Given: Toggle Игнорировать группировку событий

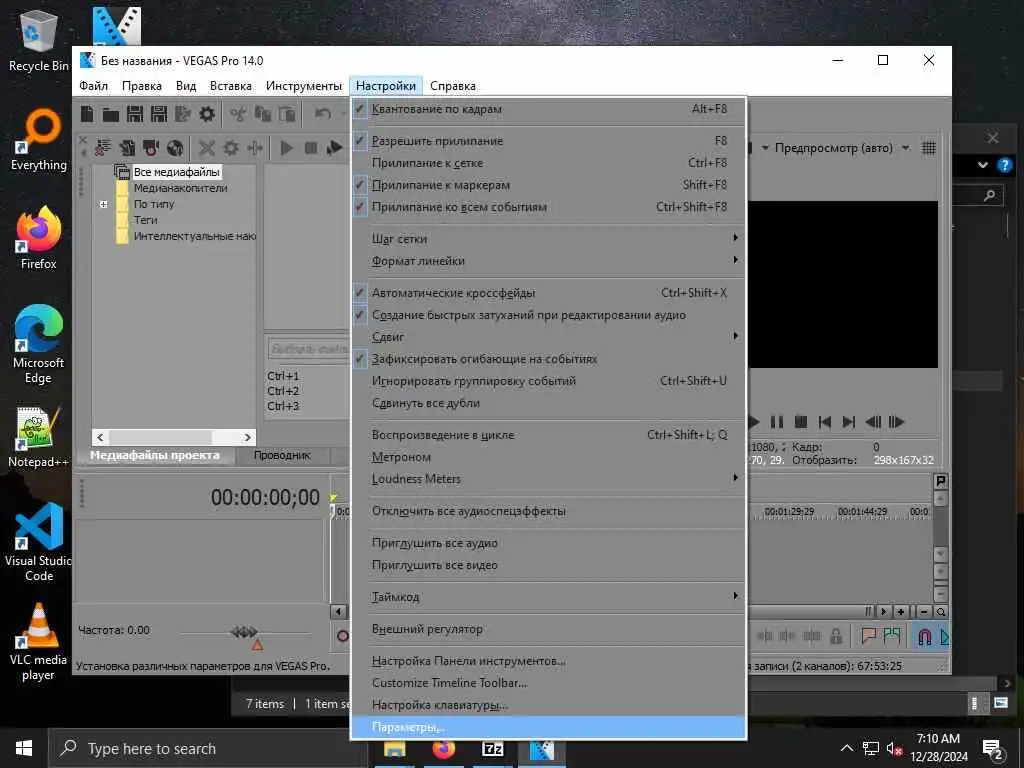Looking at the screenshot, I should (x=549, y=381).
